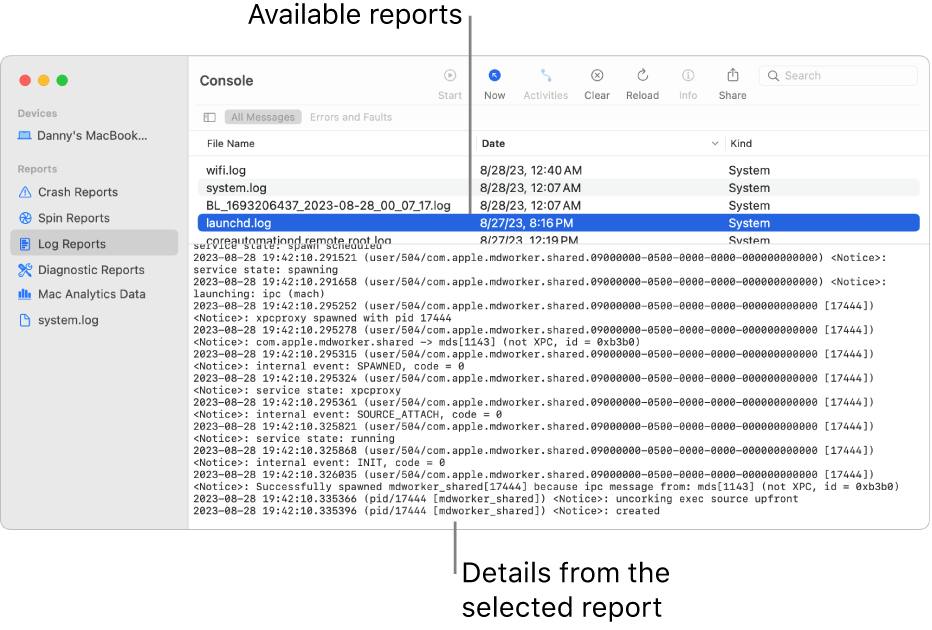The image size is (932, 630).
Task: Switch to Errors and Faults filter
Action: 351,117
